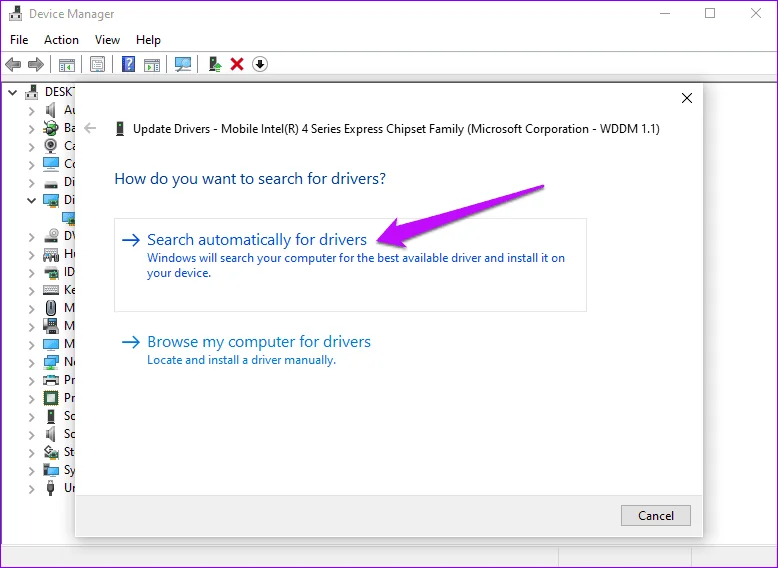The width and height of the screenshot is (778, 568).
Task: Toggle the show/hide action pane toolbar icon
Action: point(152,64)
